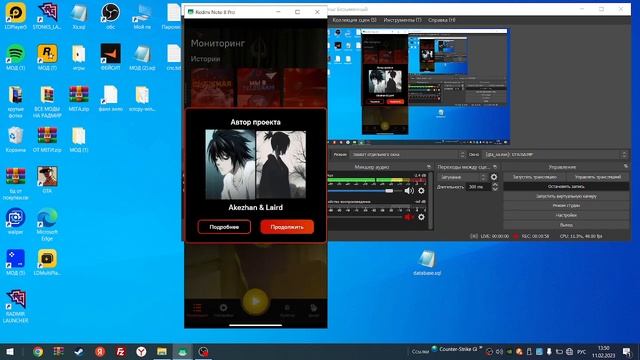Open the Tools menu in OBS
Screen dimensions: 640x360
tap(402, 20)
